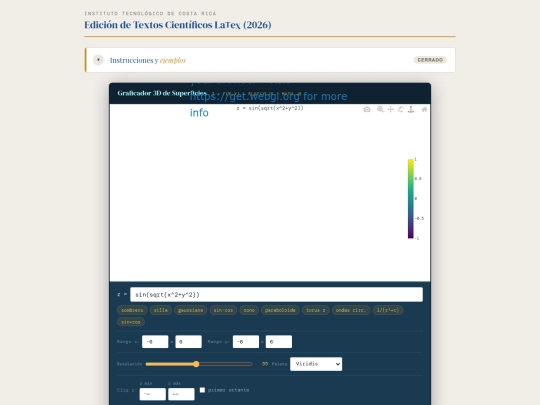Load the 1/(r²+c) preset
The width and height of the screenshot is (540, 405).
click(x=388, y=310)
